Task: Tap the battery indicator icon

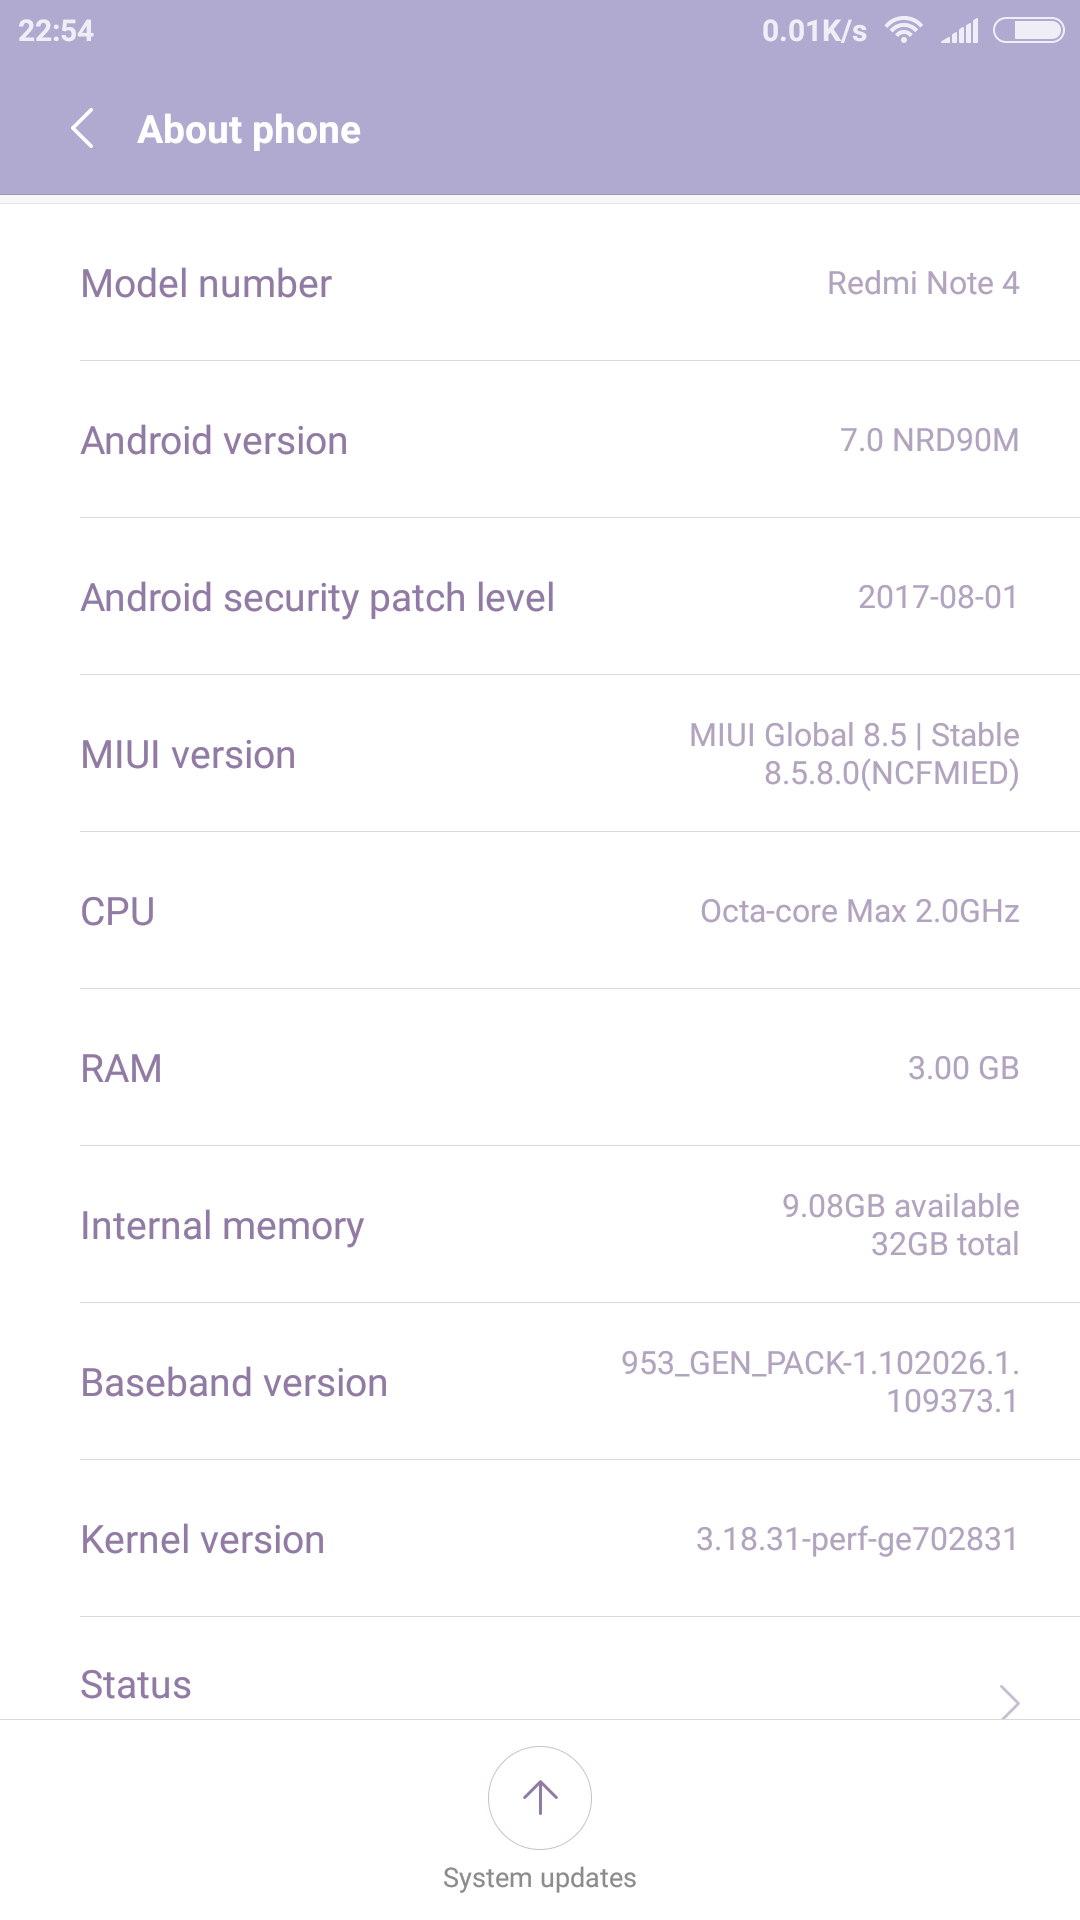Action: click(x=1029, y=31)
